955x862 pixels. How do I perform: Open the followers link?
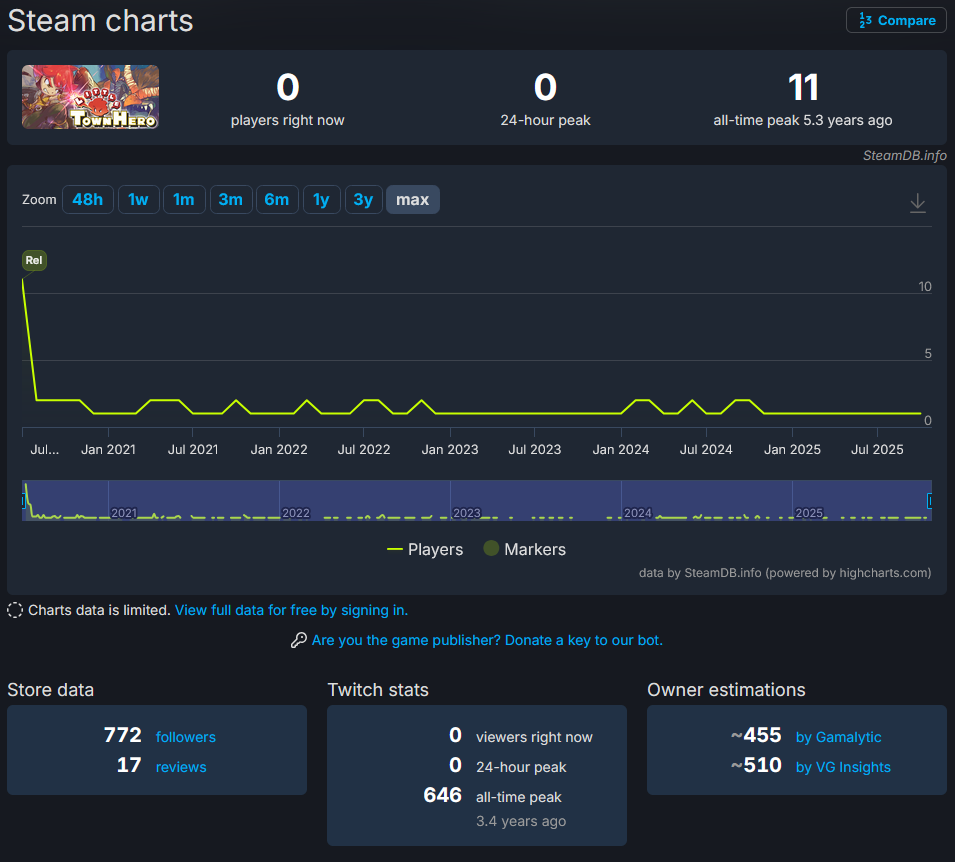(186, 737)
